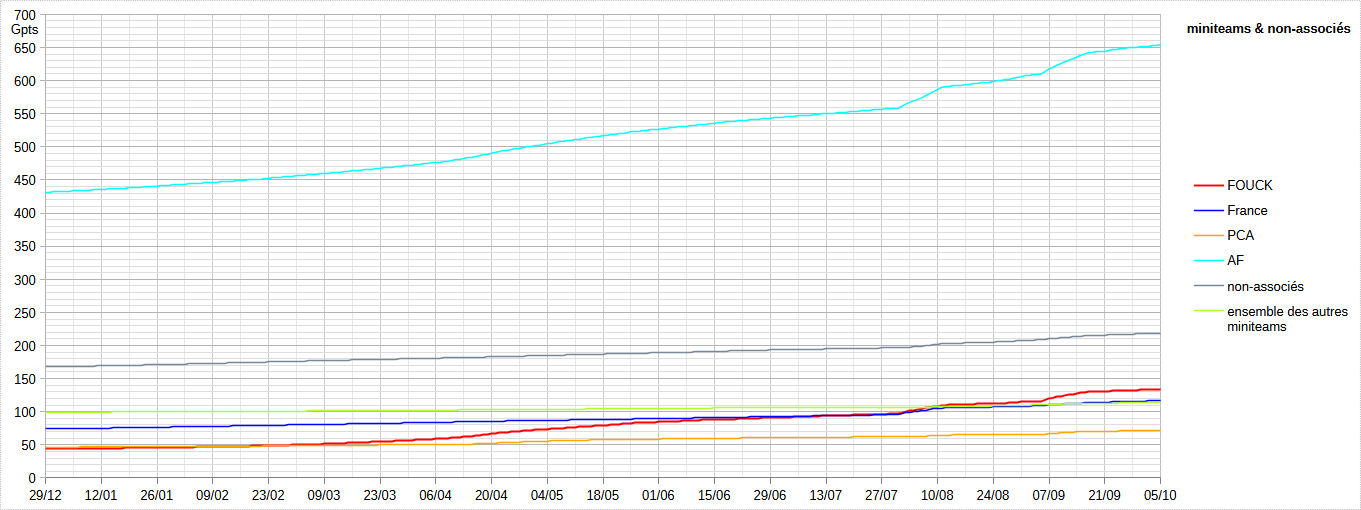Click the blue France legend color marker

pyautogui.click(x=1208, y=211)
